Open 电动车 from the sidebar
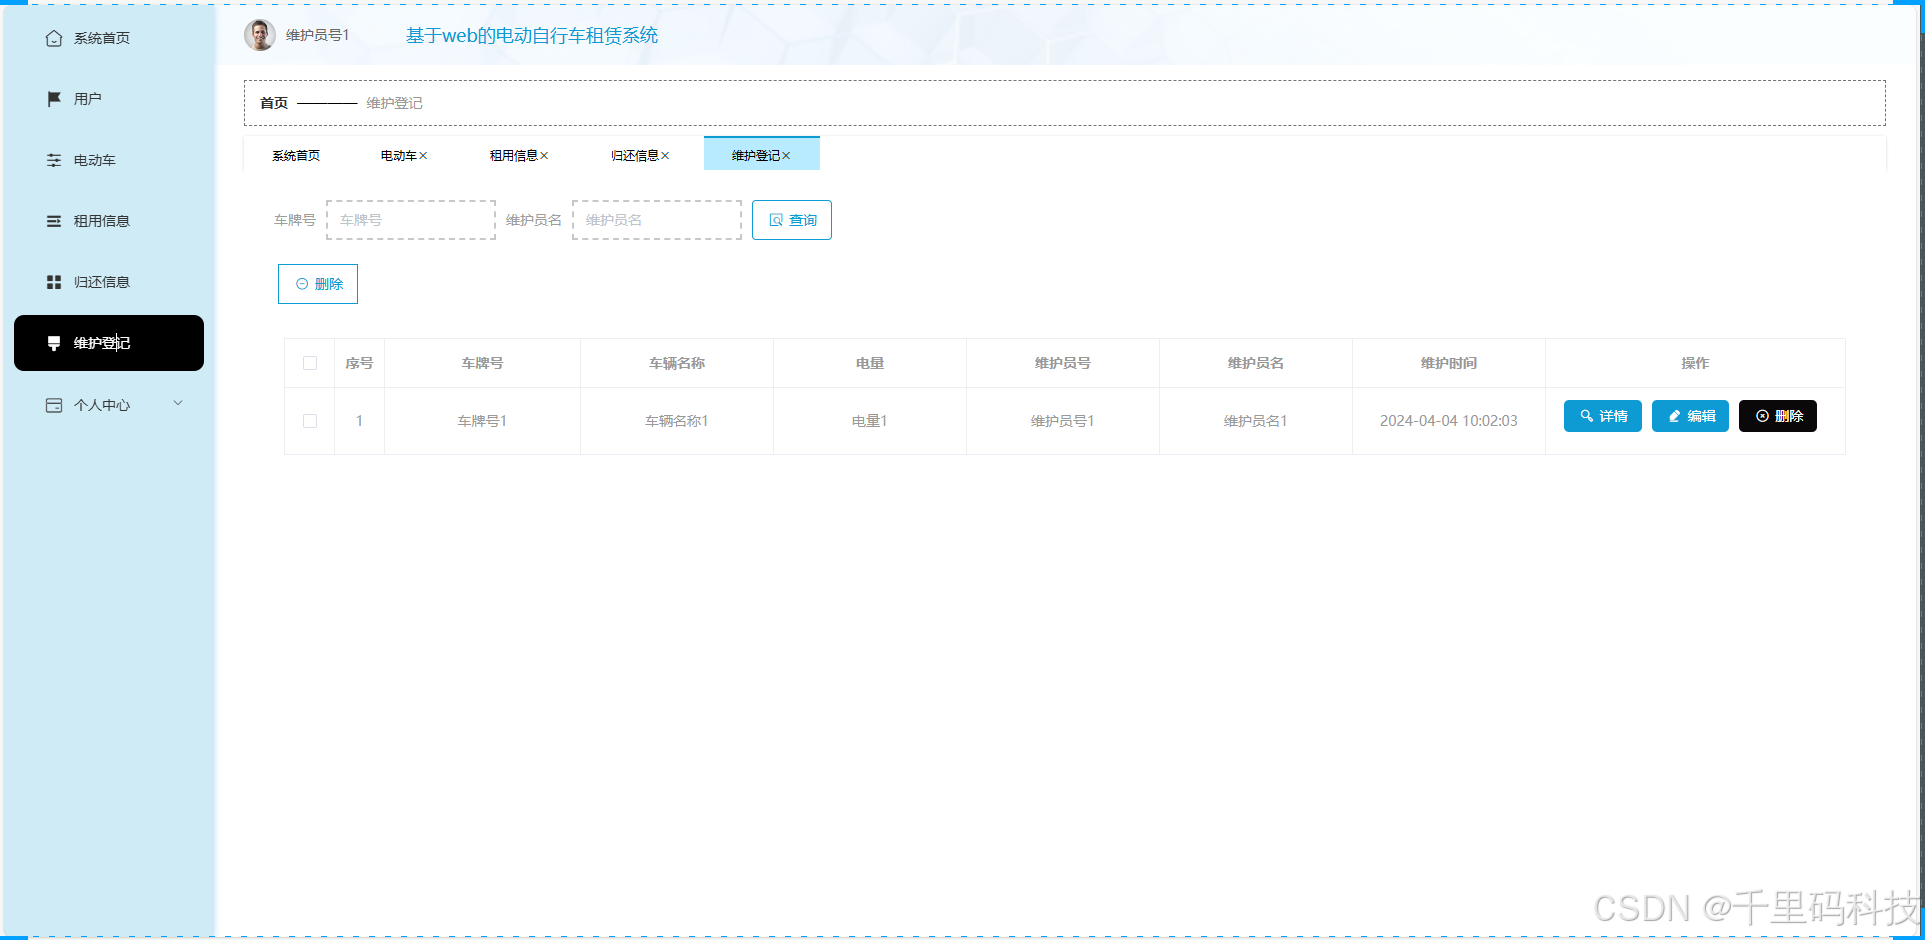 coord(109,160)
